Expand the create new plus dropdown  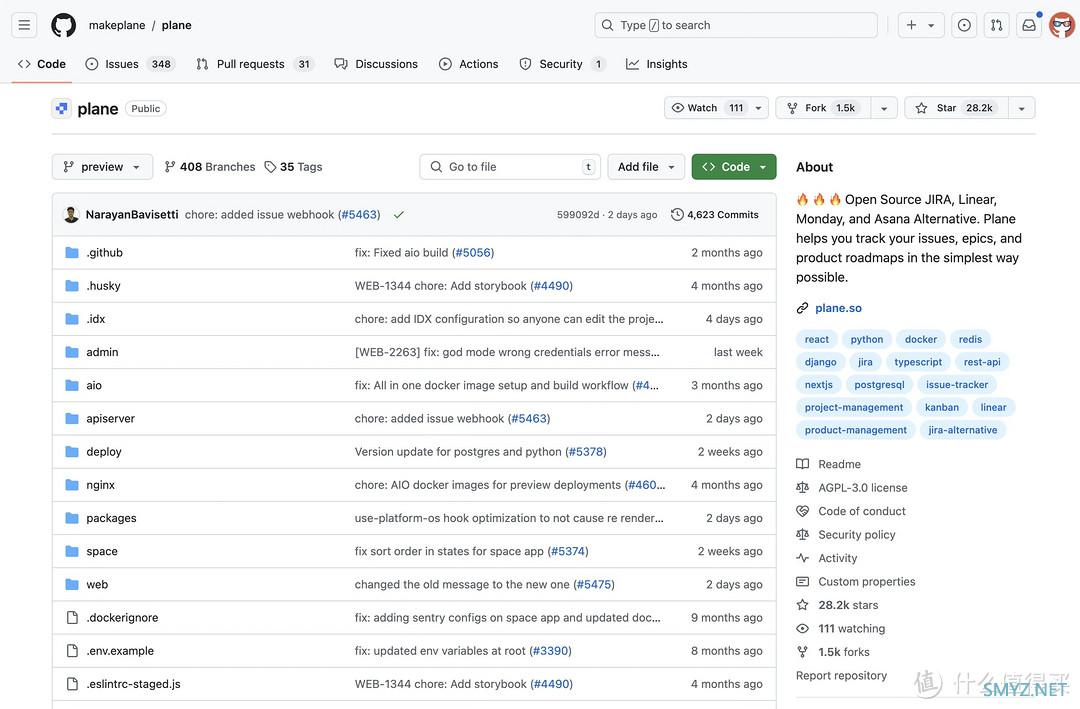pos(920,25)
